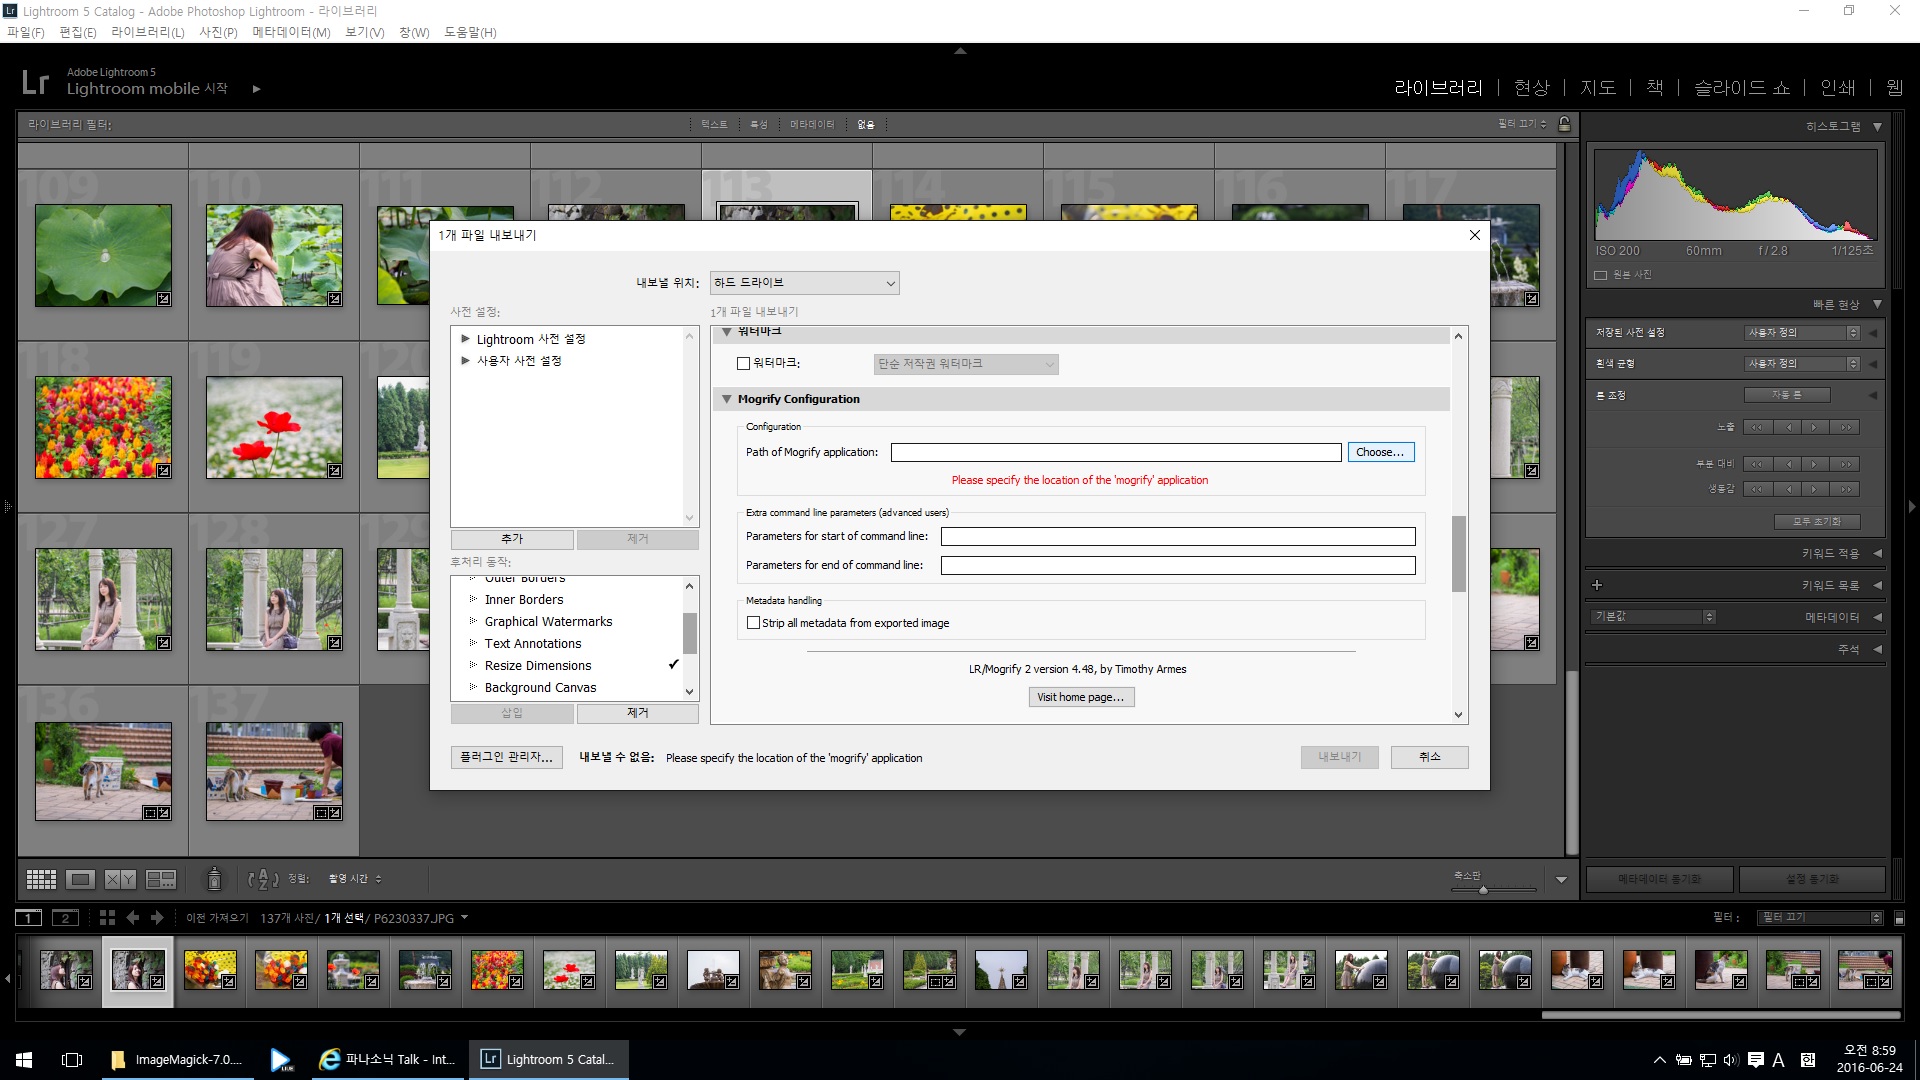Click Choose... button for Mogrify path
This screenshot has height=1080, width=1920.
pos(1380,453)
